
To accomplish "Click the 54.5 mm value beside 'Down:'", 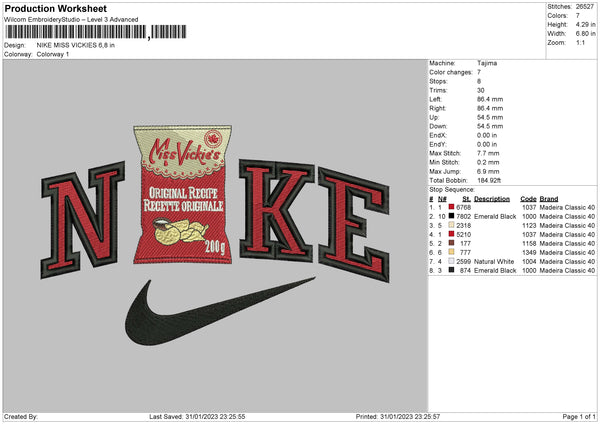I will click(490, 126).
